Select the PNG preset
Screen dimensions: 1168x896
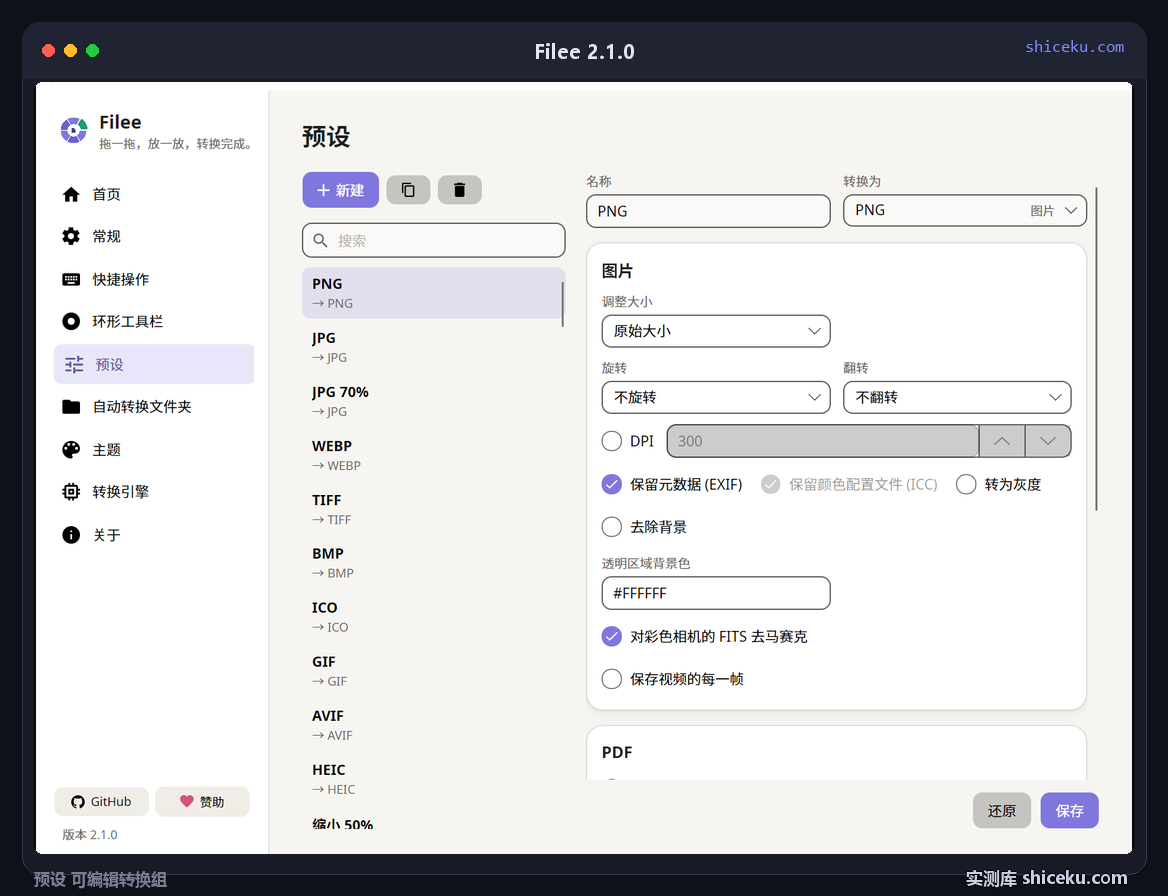(433, 293)
